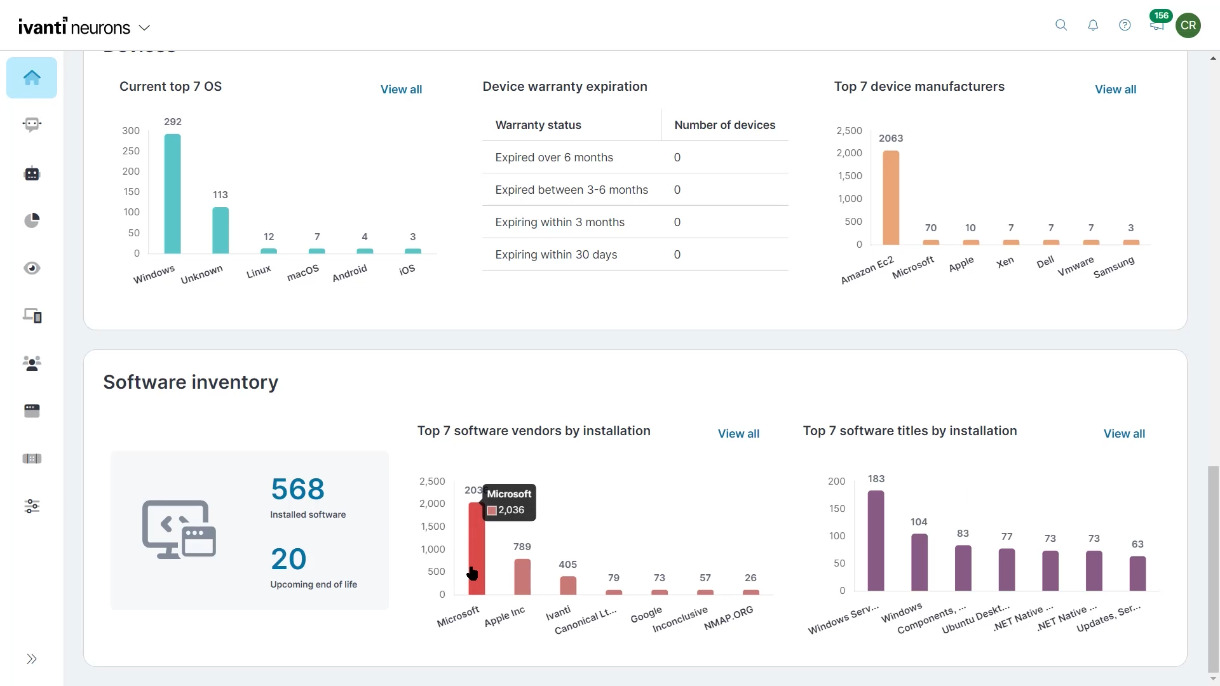Click the eye icon in the sidebar
The image size is (1220, 686).
32,268
